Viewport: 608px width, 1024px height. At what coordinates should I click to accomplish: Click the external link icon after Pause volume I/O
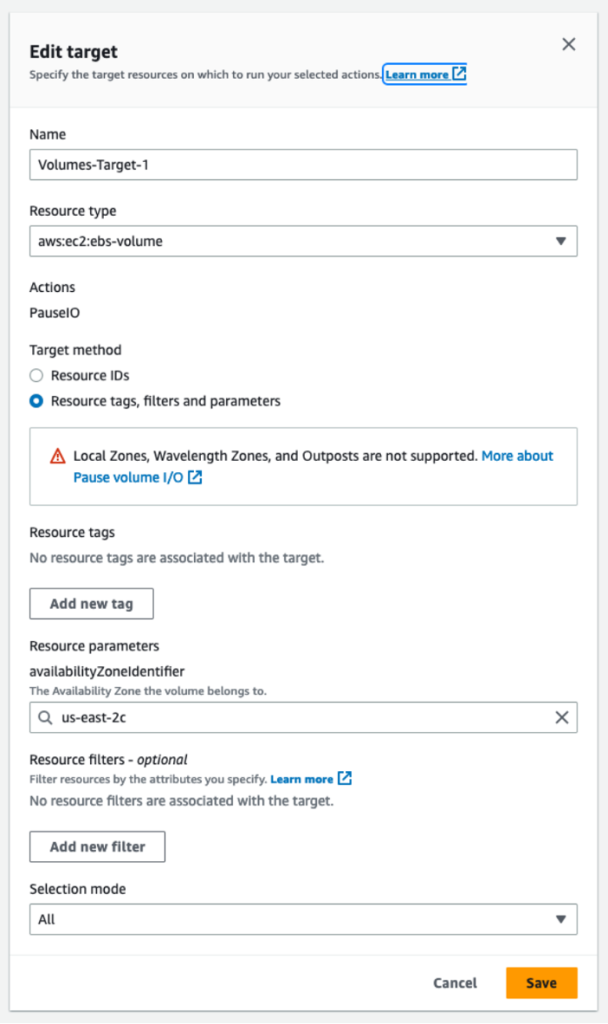click(x=196, y=476)
